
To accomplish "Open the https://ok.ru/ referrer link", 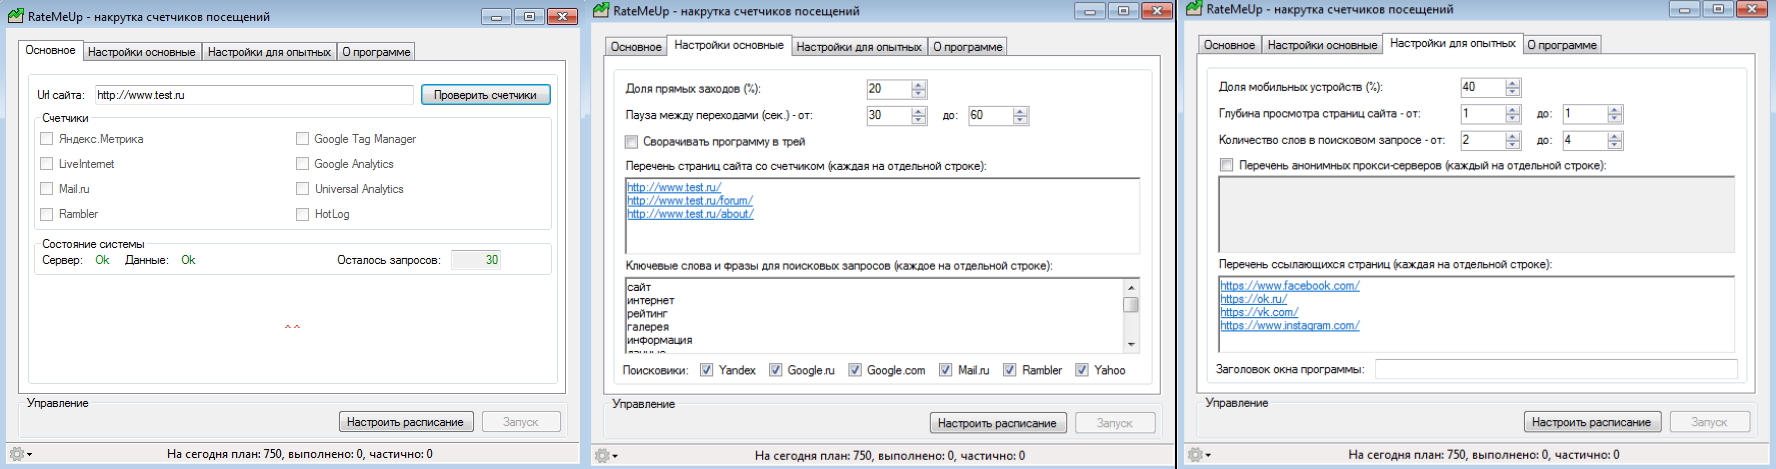I will [1254, 299].
